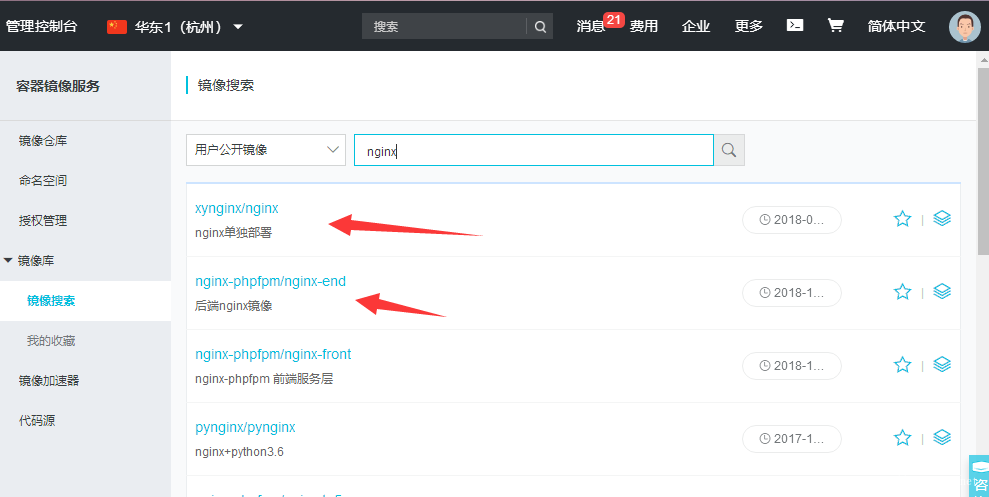Open the nginx-phpfpm/nginx-front image link
Image resolution: width=989 pixels, height=497 pixels.
point(273,354)
